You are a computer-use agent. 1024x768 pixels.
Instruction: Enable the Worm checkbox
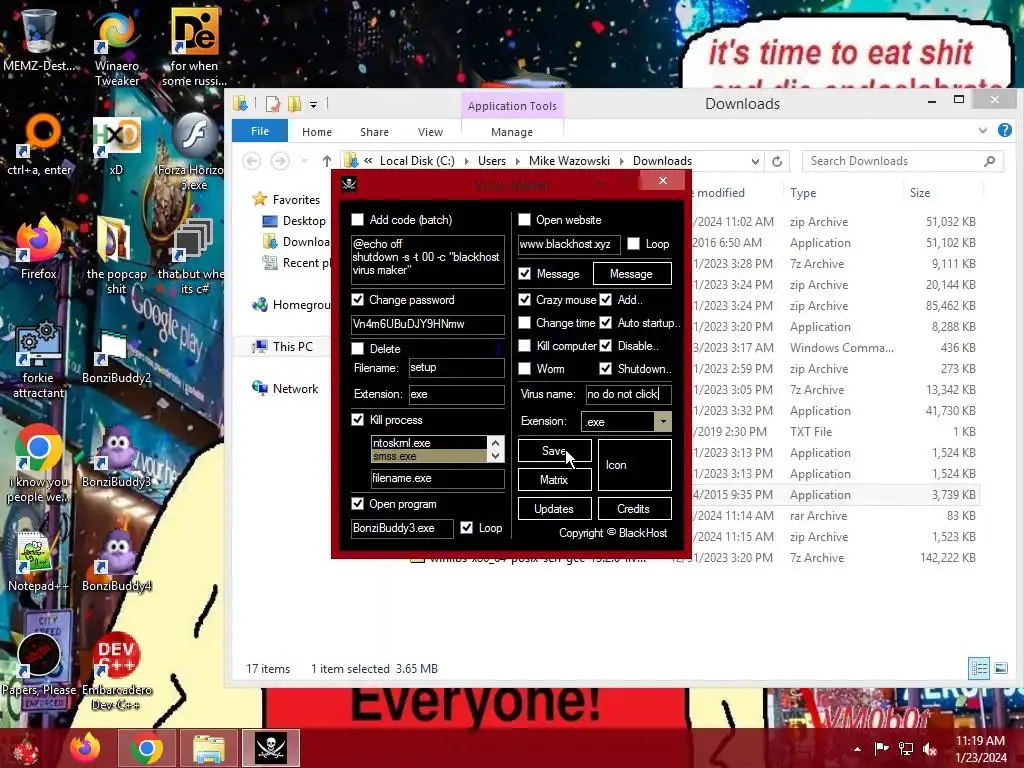click(524, 368)
